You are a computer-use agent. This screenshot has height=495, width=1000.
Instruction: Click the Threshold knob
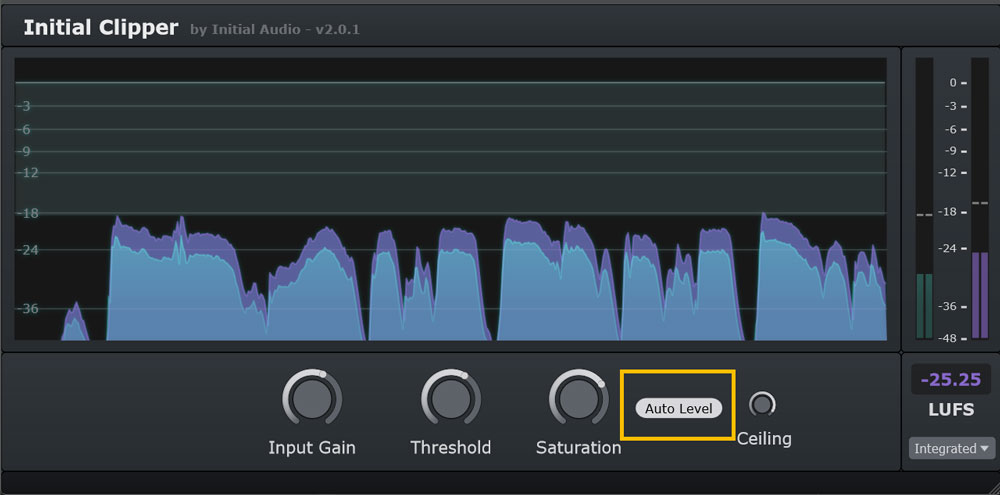(x=450, y=398)
